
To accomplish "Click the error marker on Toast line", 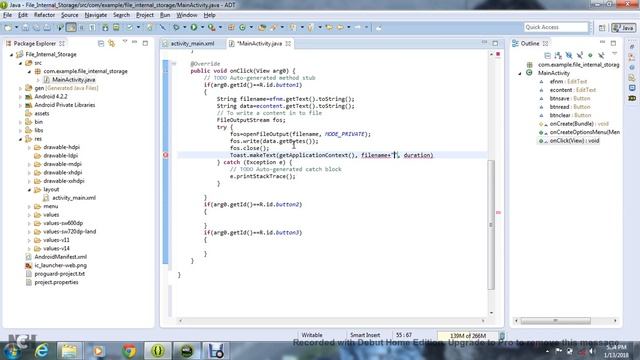I will 166,155.
